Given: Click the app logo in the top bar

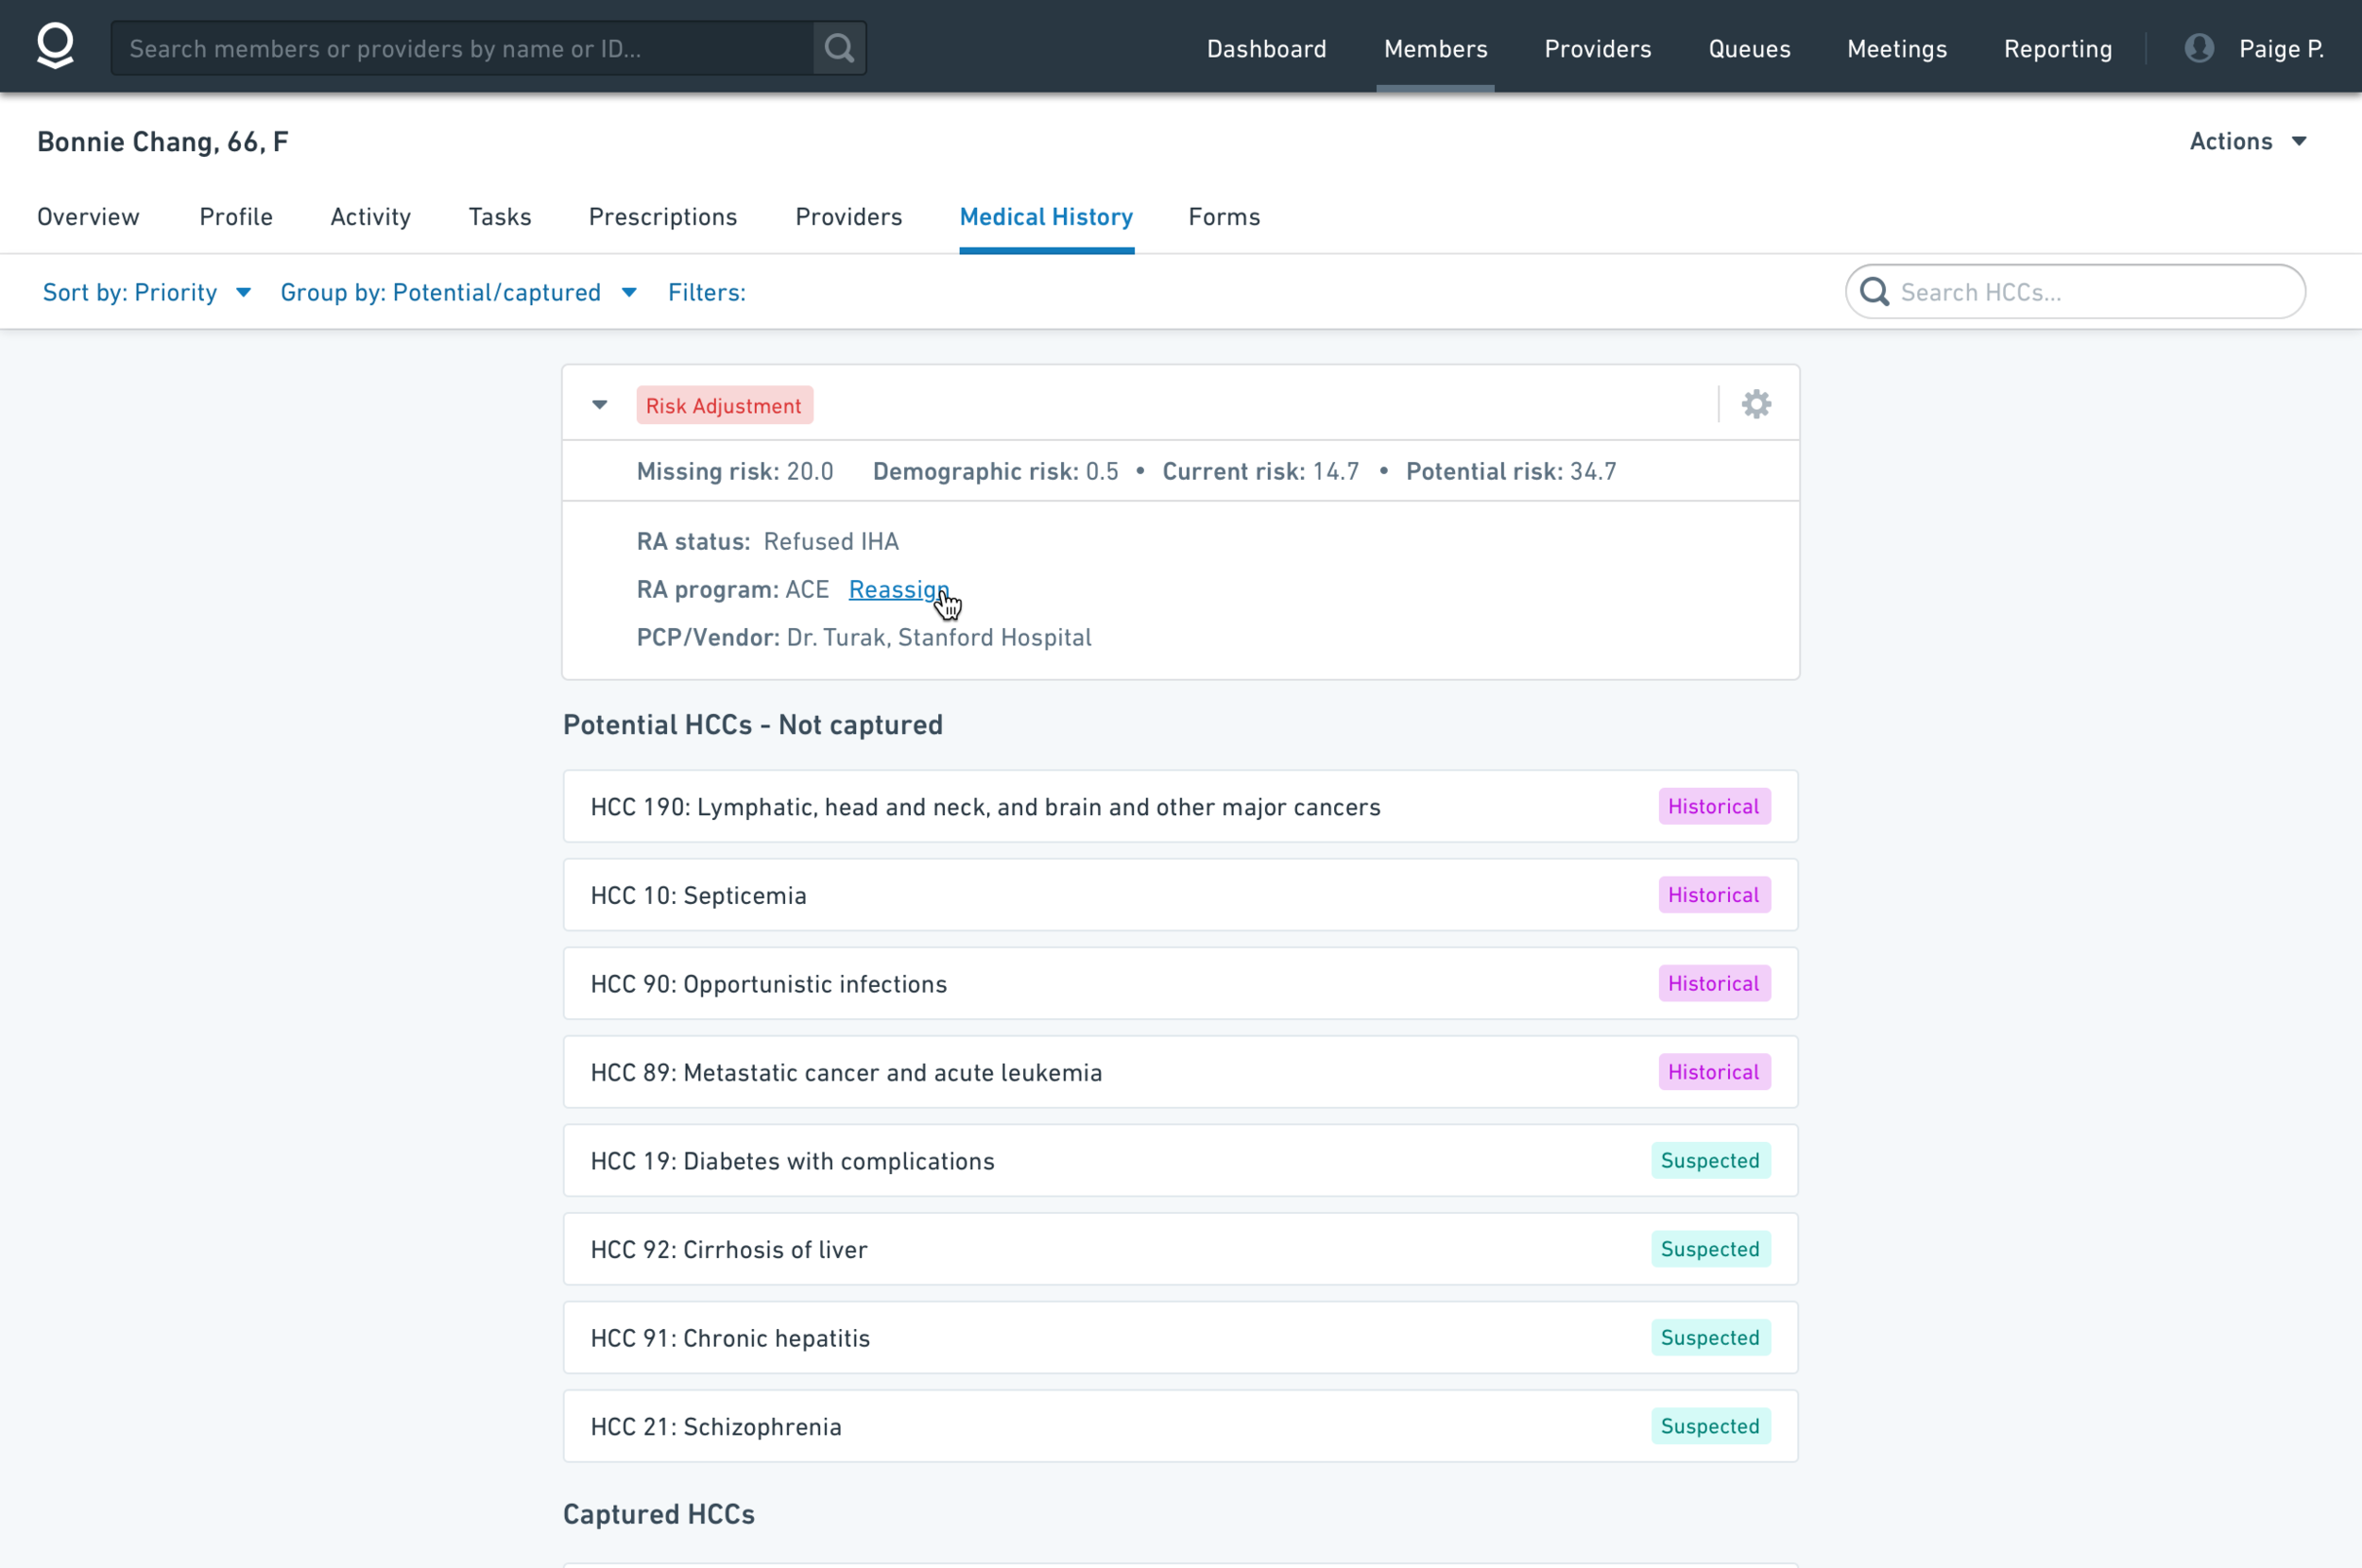Looking at the screenshot, I should pos(55,47).
